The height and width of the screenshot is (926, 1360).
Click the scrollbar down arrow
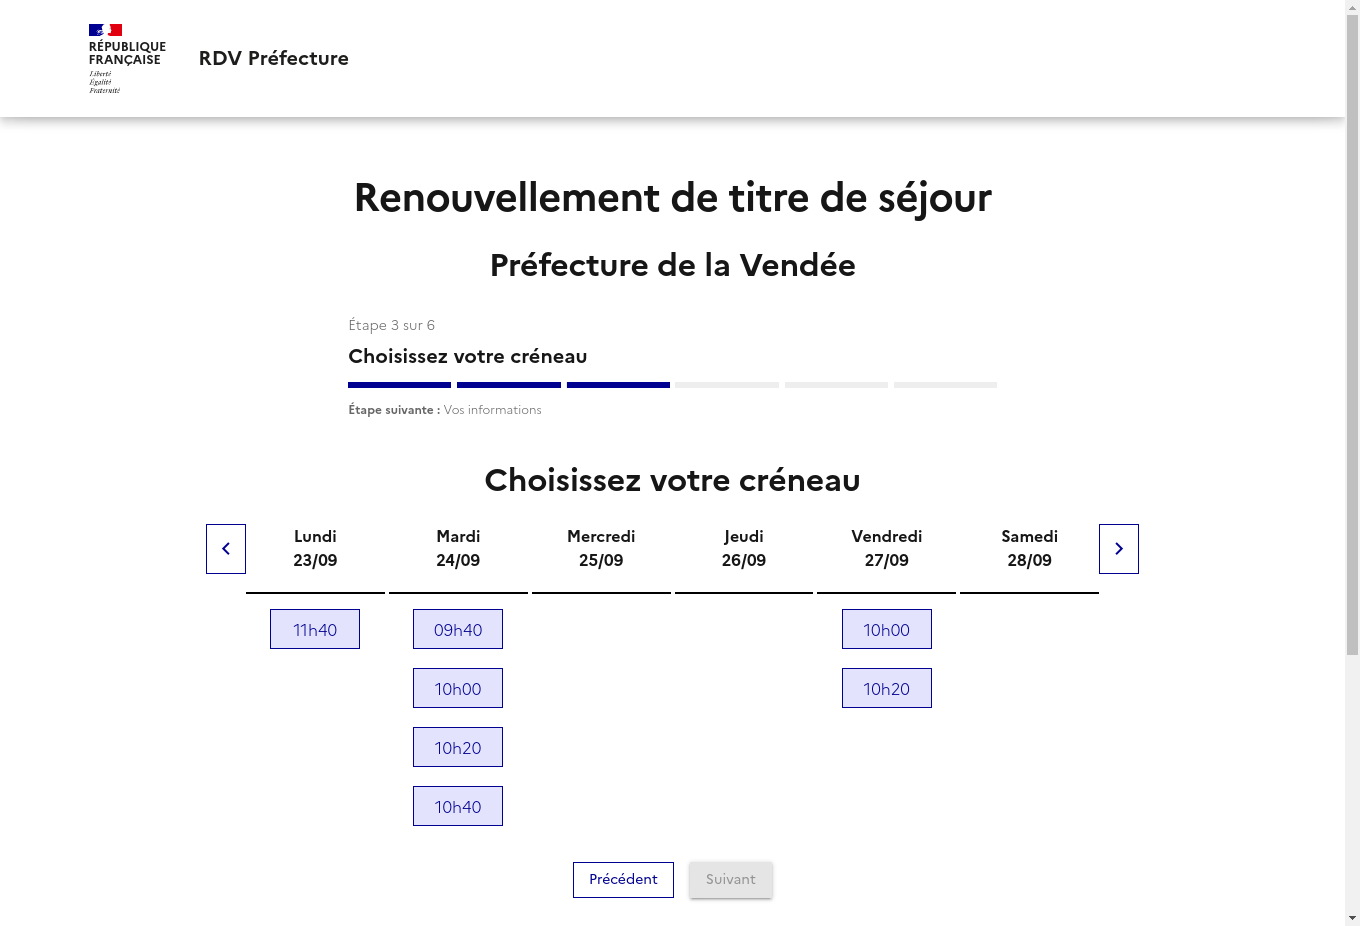(1352, 918)
